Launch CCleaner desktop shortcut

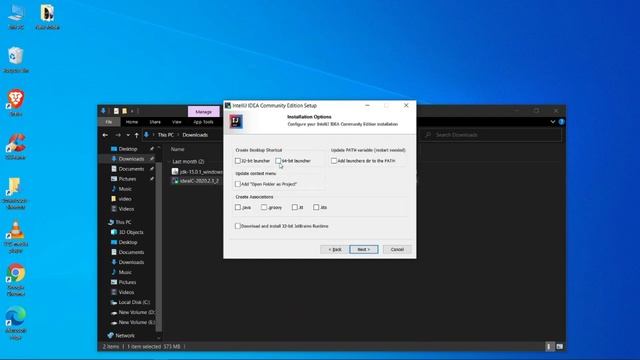coord(16,146)
